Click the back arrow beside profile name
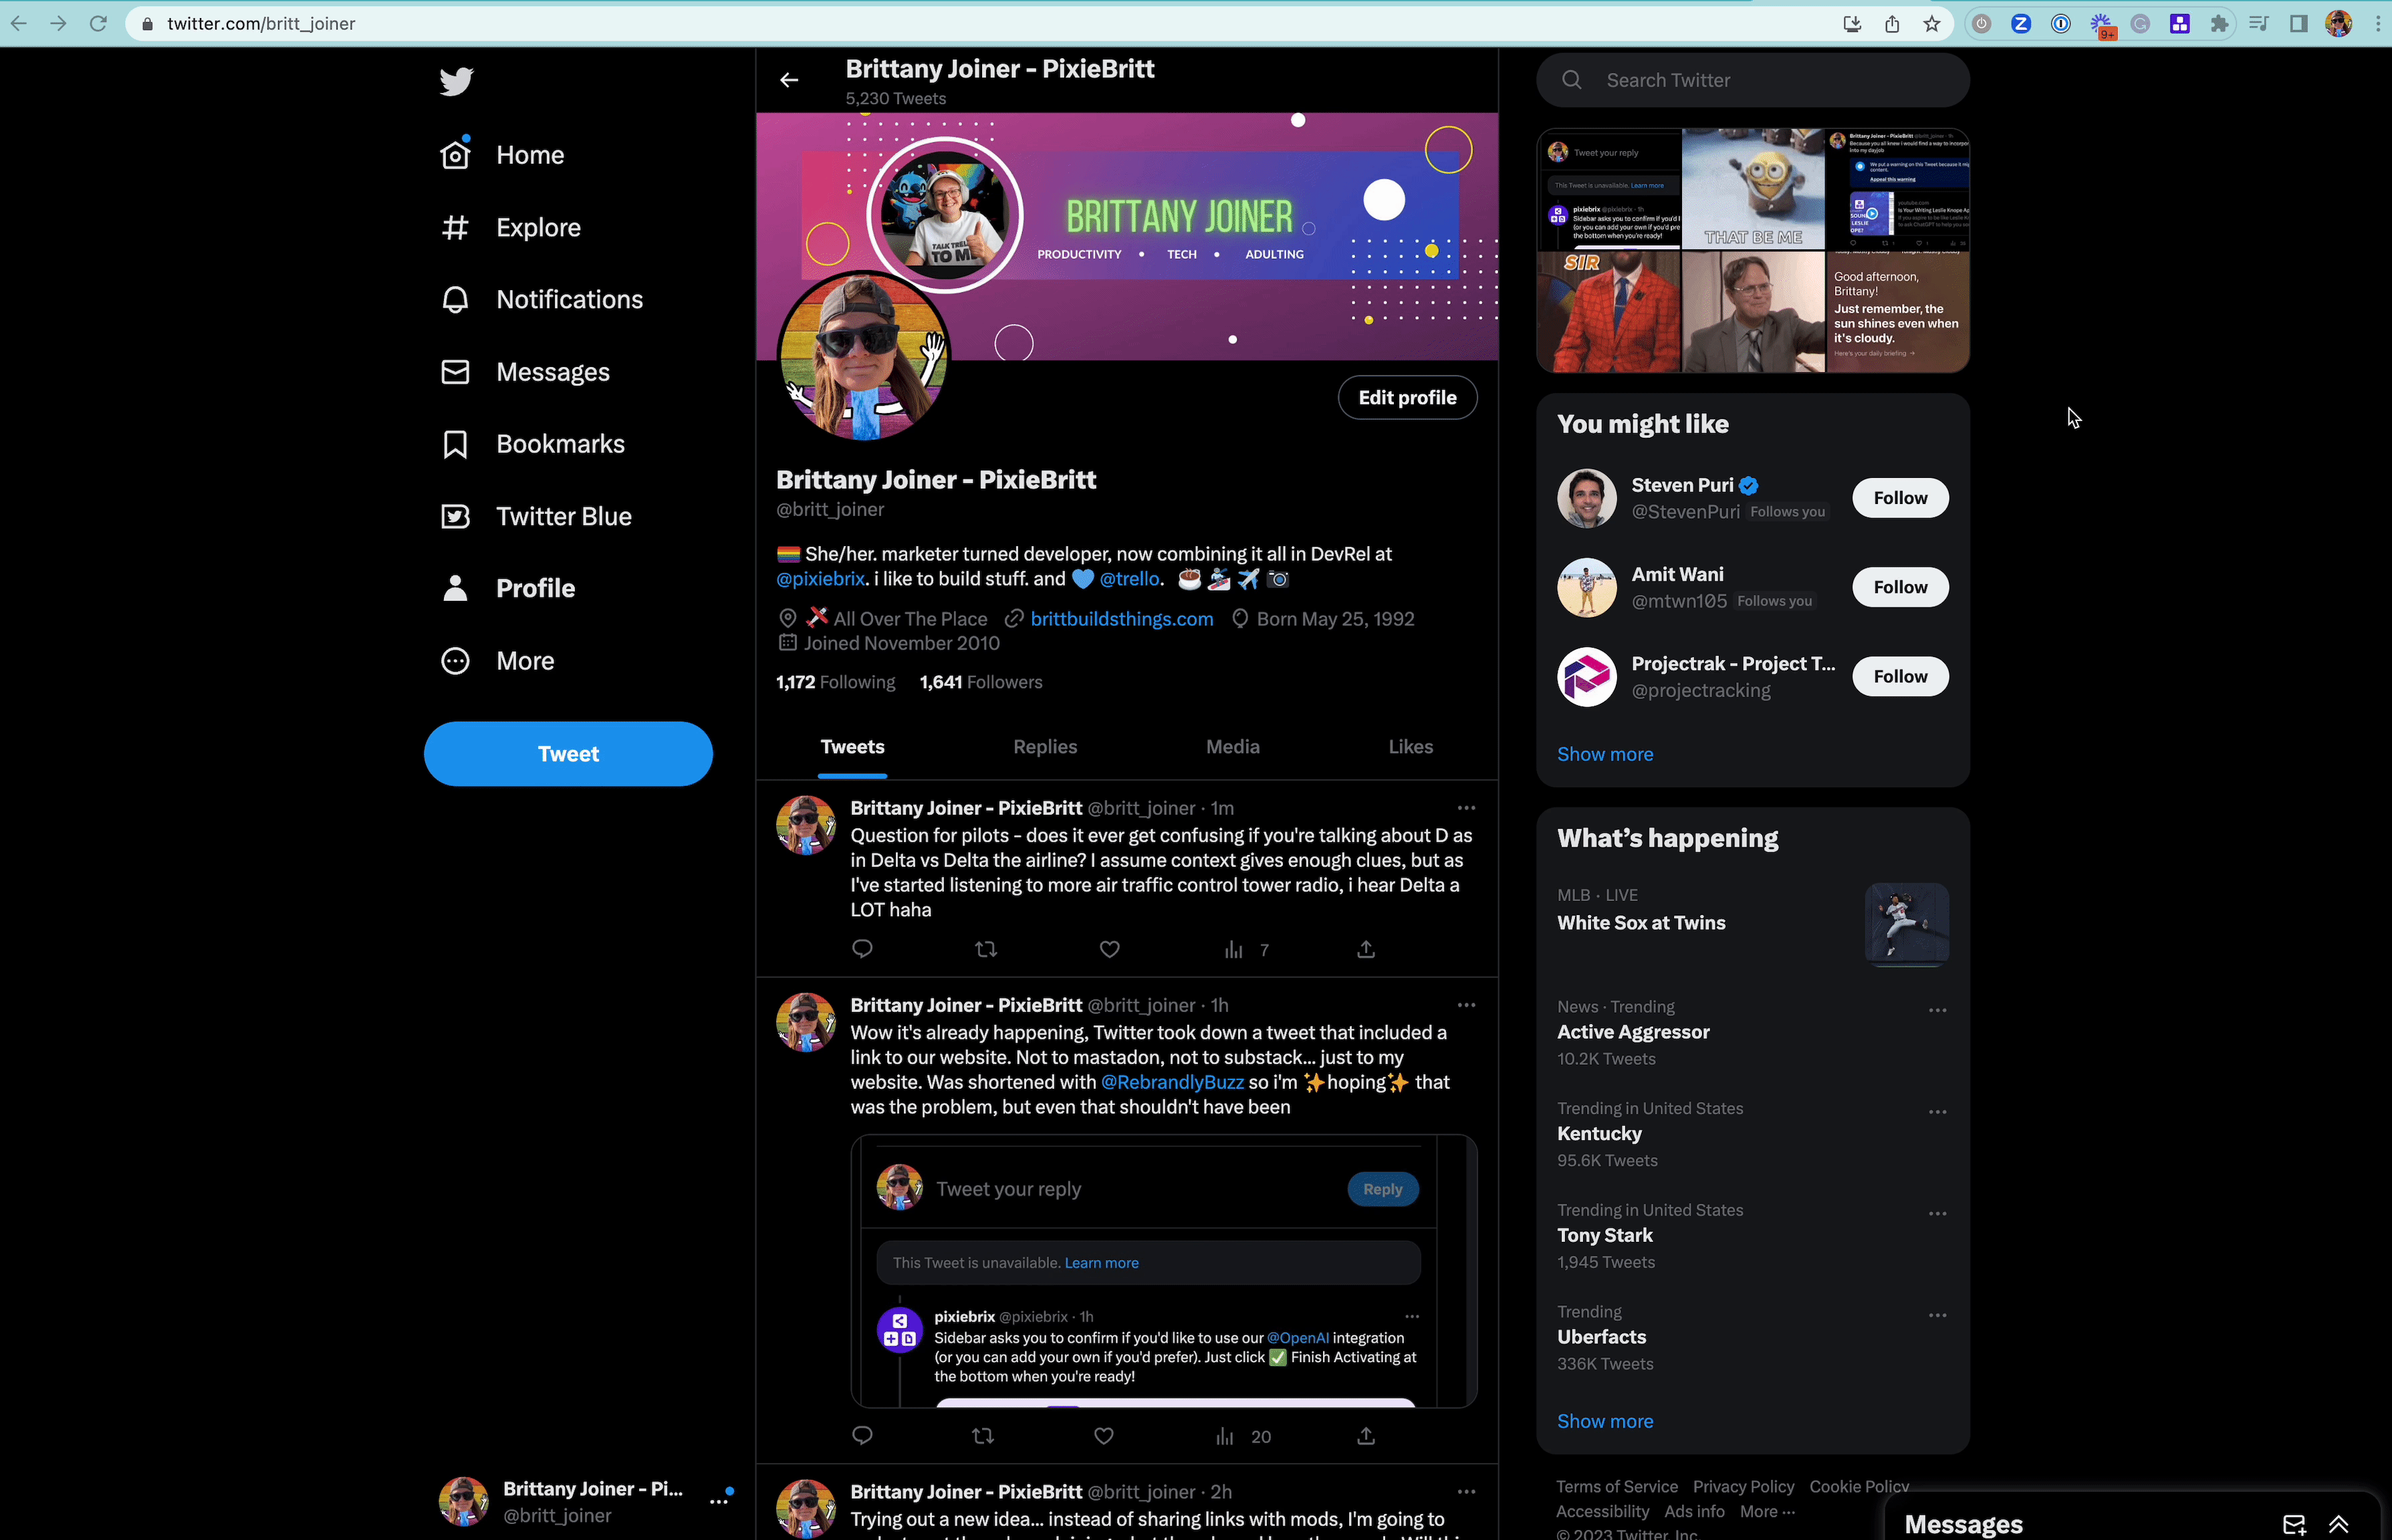Screen dimensions: 2392x1540 pyautogui.click(x=789, y=80)
